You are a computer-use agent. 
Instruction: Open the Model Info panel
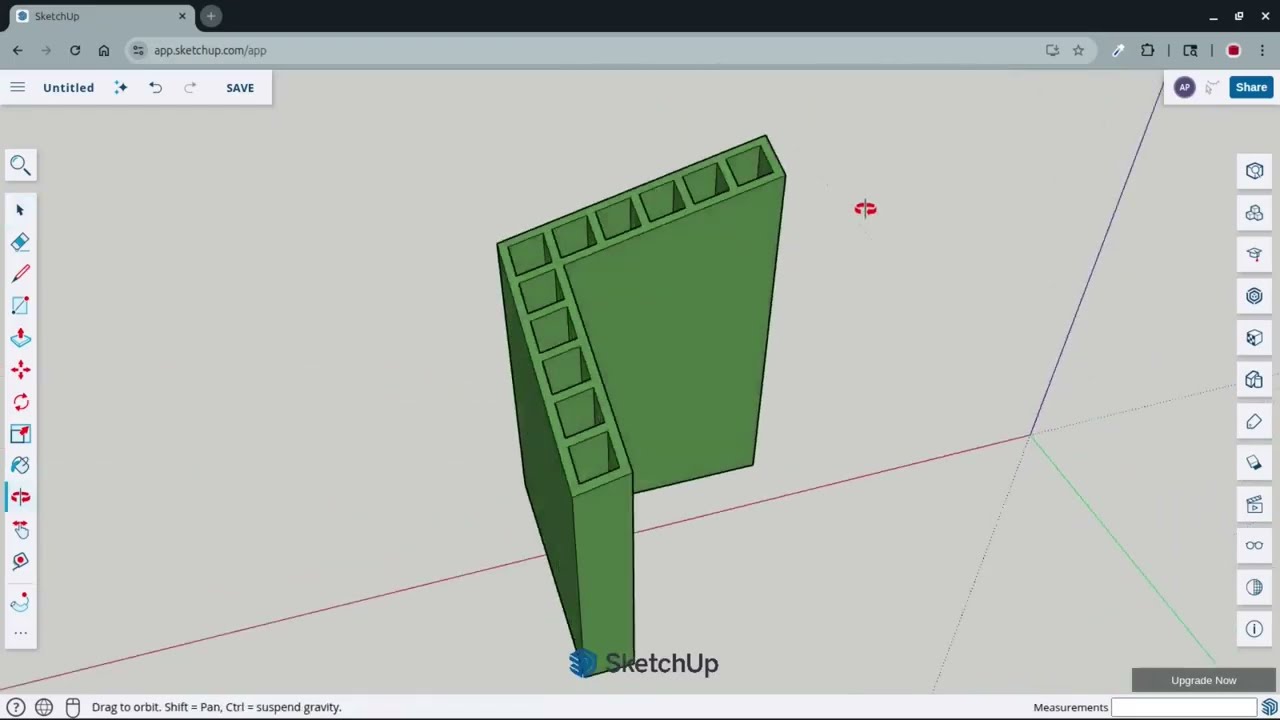pos(1254,629)
